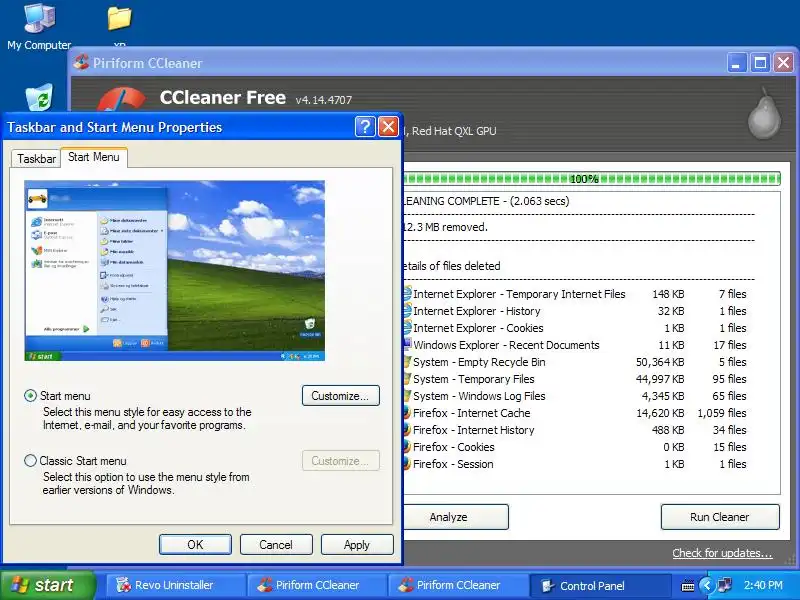Click the '1,059 files' count value
The image size is (800, 600).
tap(722, 413)
